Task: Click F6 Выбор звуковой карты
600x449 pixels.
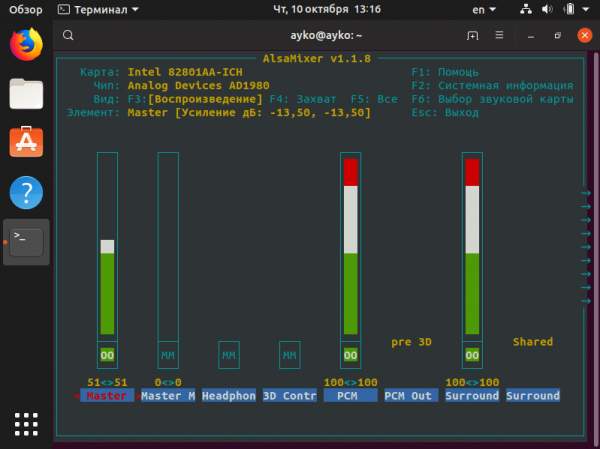Action: [x=492, y=99]
